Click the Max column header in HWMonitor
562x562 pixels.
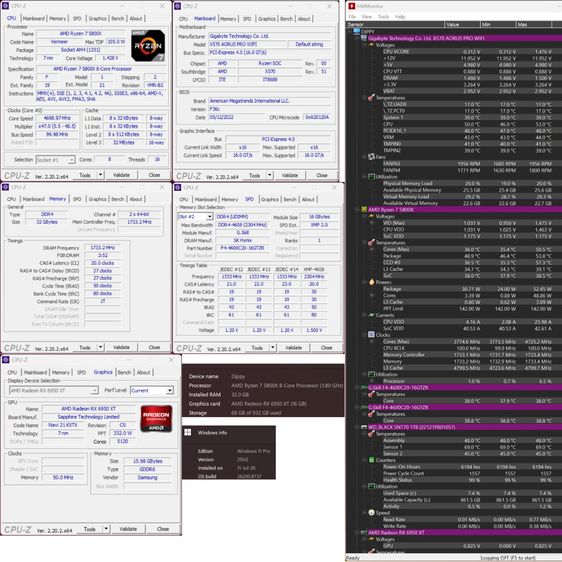[534, 24]
